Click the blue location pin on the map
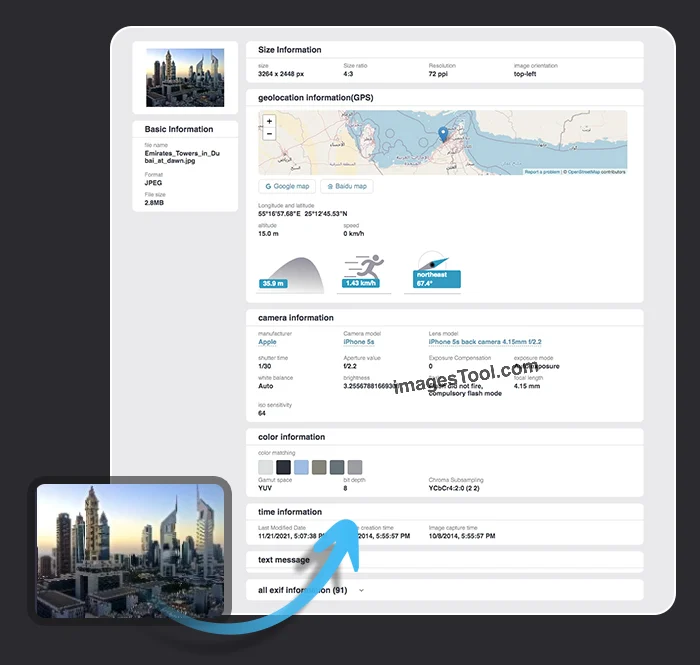Viewport: 700px width, 665px height. click(x=443, y=134)
